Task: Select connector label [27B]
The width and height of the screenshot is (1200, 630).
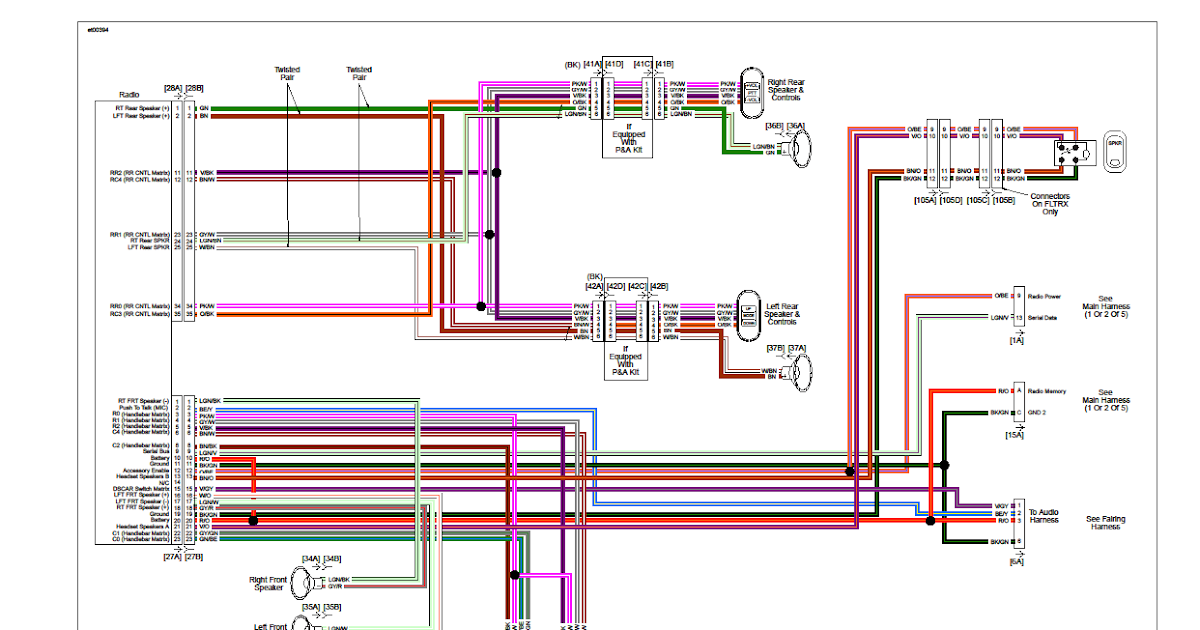Action: [x=194, y=555]
